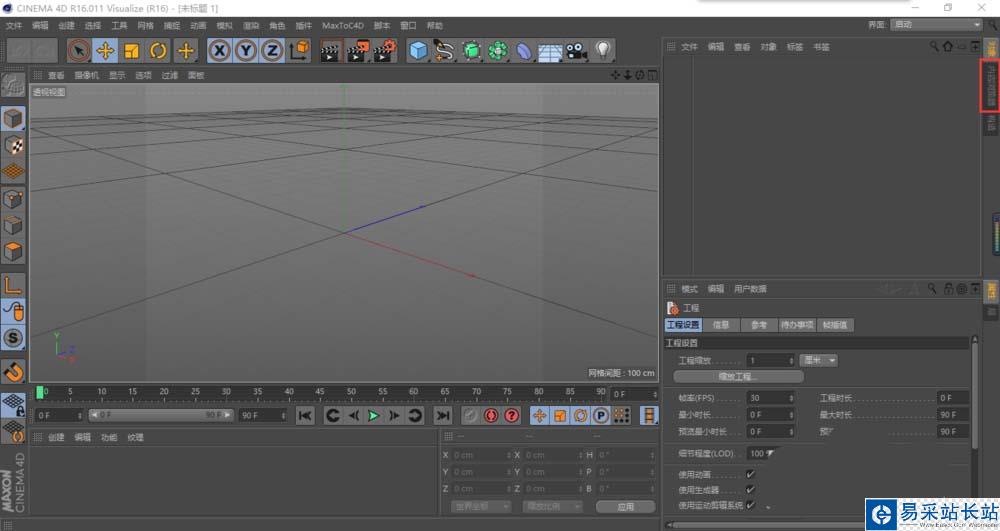Add a light with the bulb icon
This screenshot has width=1000, height=531.
coord(603,50)
